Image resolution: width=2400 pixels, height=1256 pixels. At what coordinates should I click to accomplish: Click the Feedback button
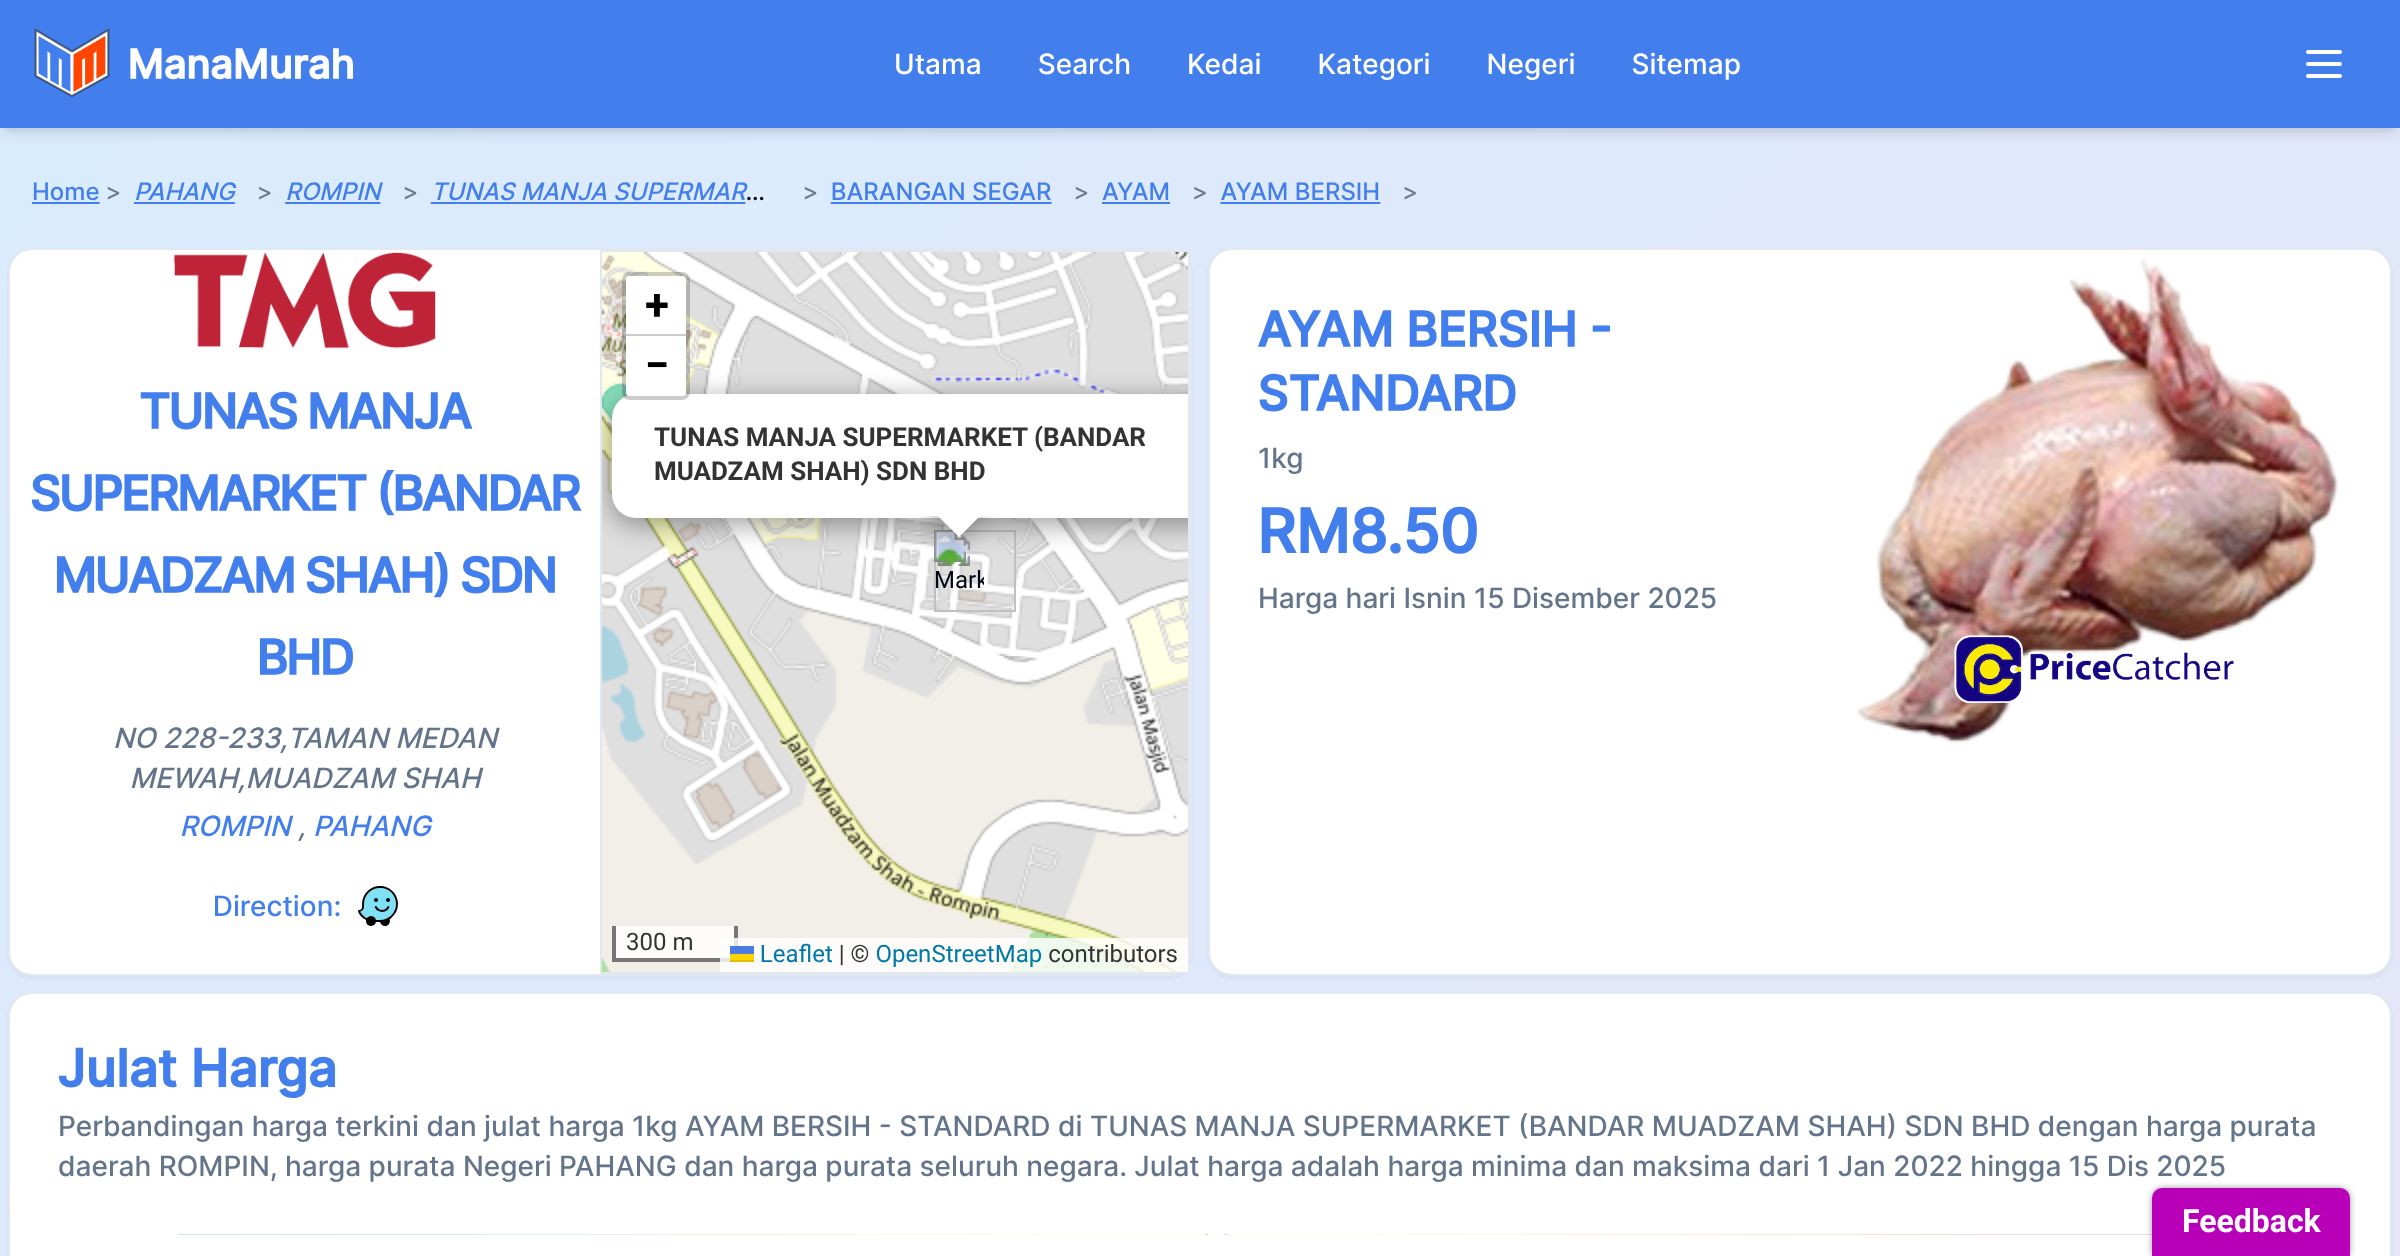coord(2250,1220)
